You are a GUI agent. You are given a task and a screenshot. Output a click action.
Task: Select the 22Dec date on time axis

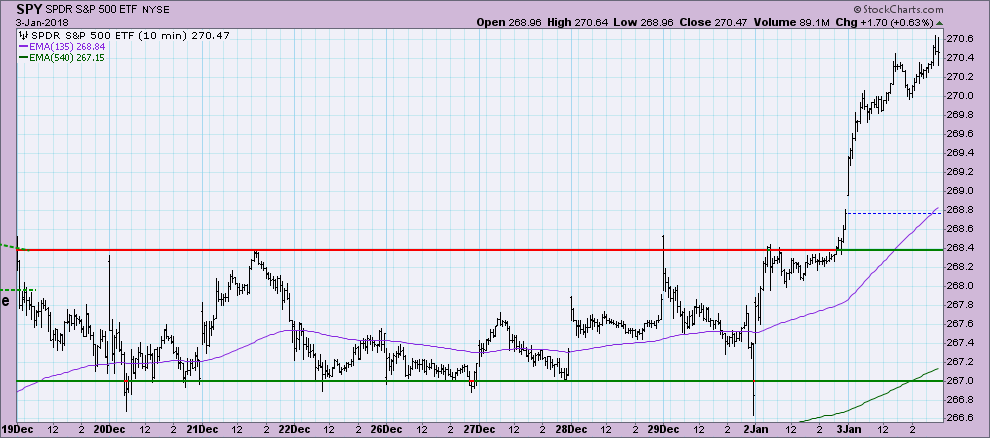[x=293, y=430]
